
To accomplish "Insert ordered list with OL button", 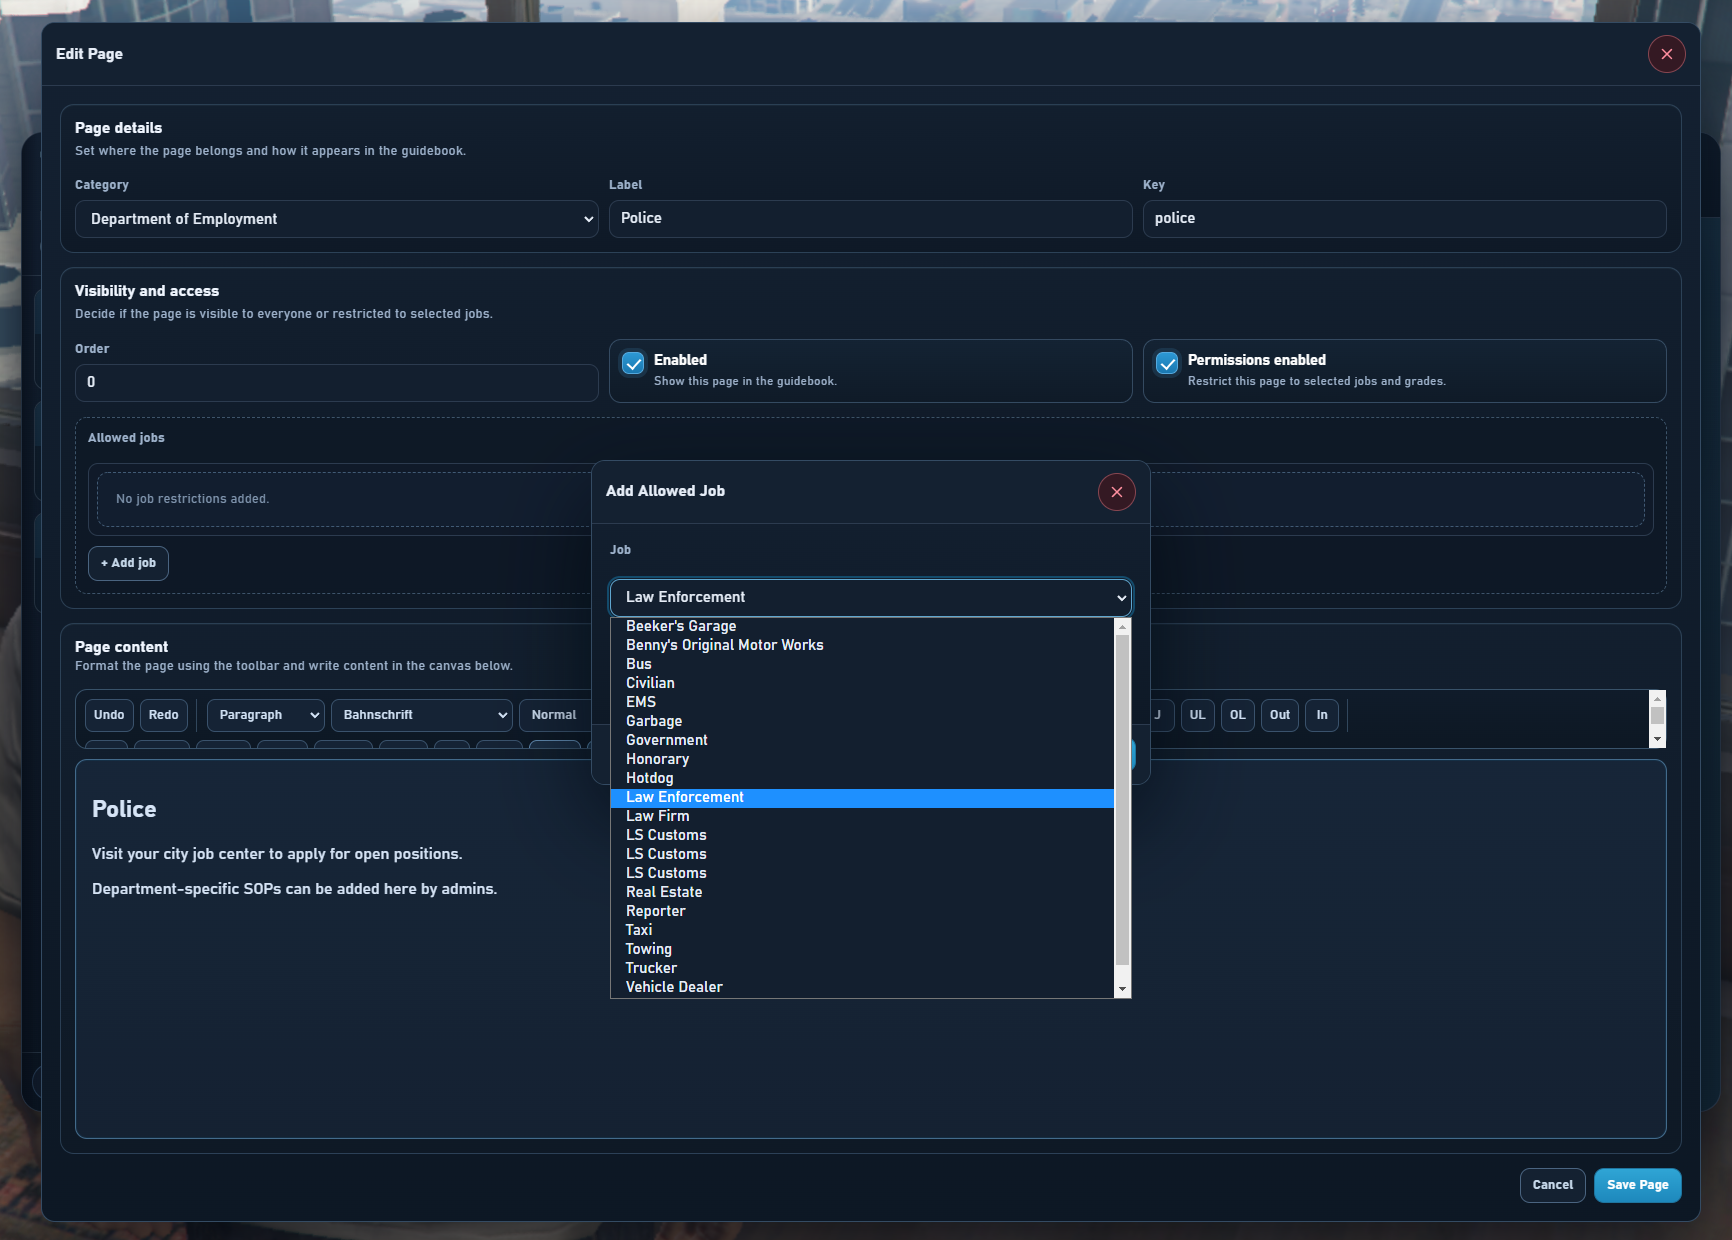I will 1238,715.
